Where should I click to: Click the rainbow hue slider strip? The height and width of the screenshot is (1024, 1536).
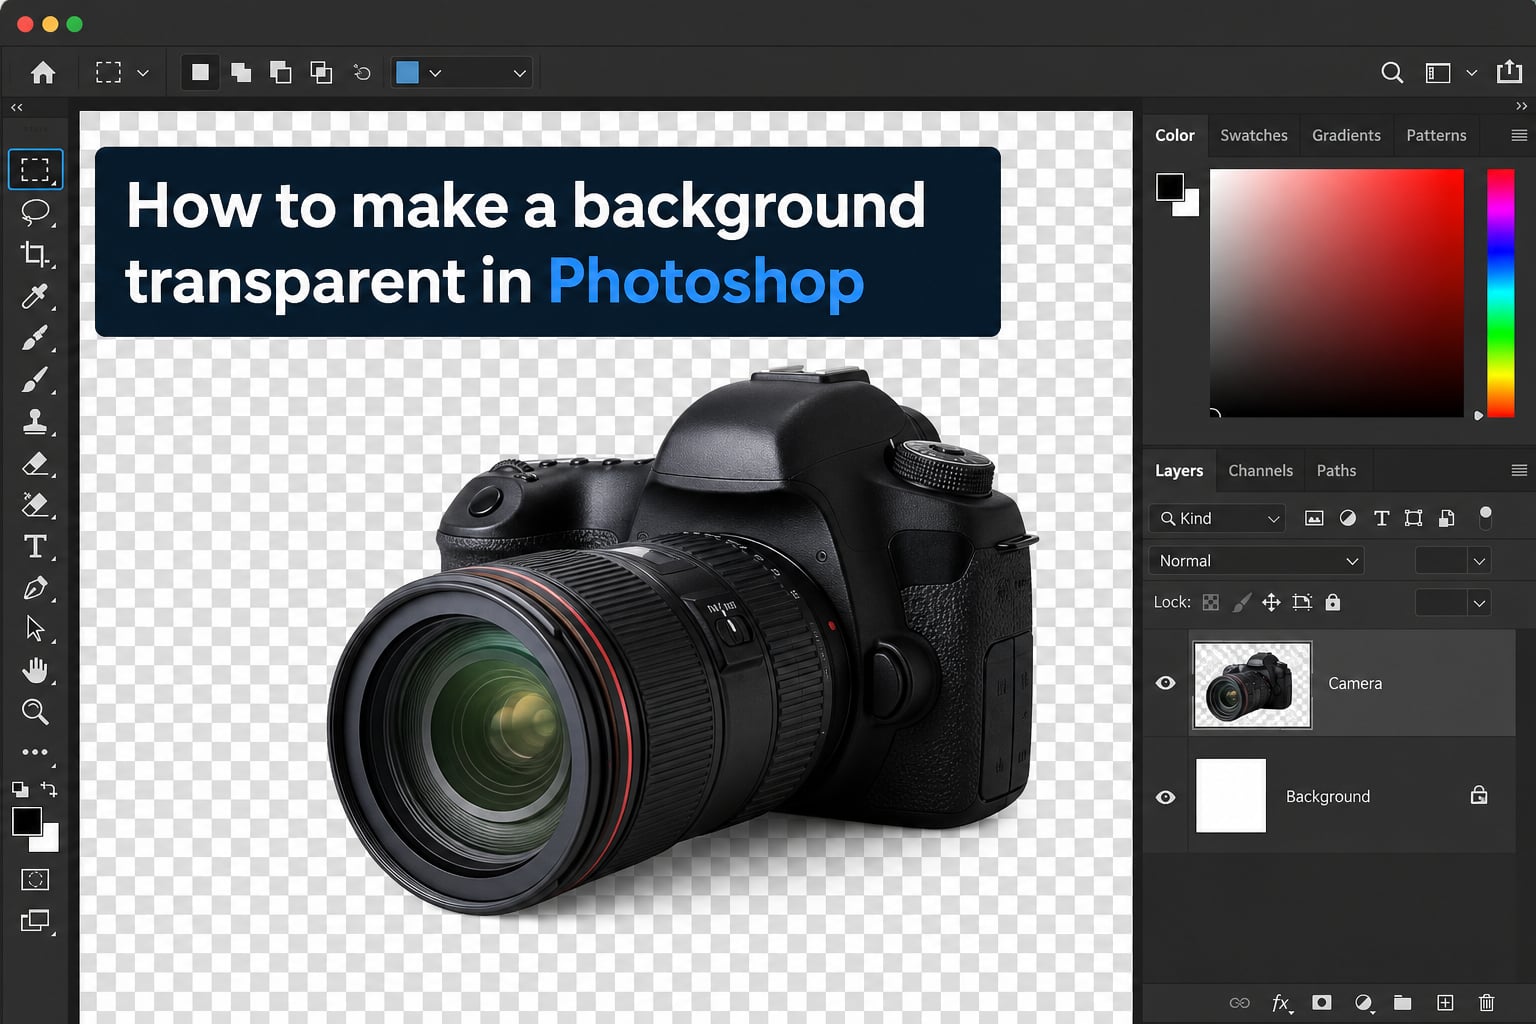click(1500, 293)
